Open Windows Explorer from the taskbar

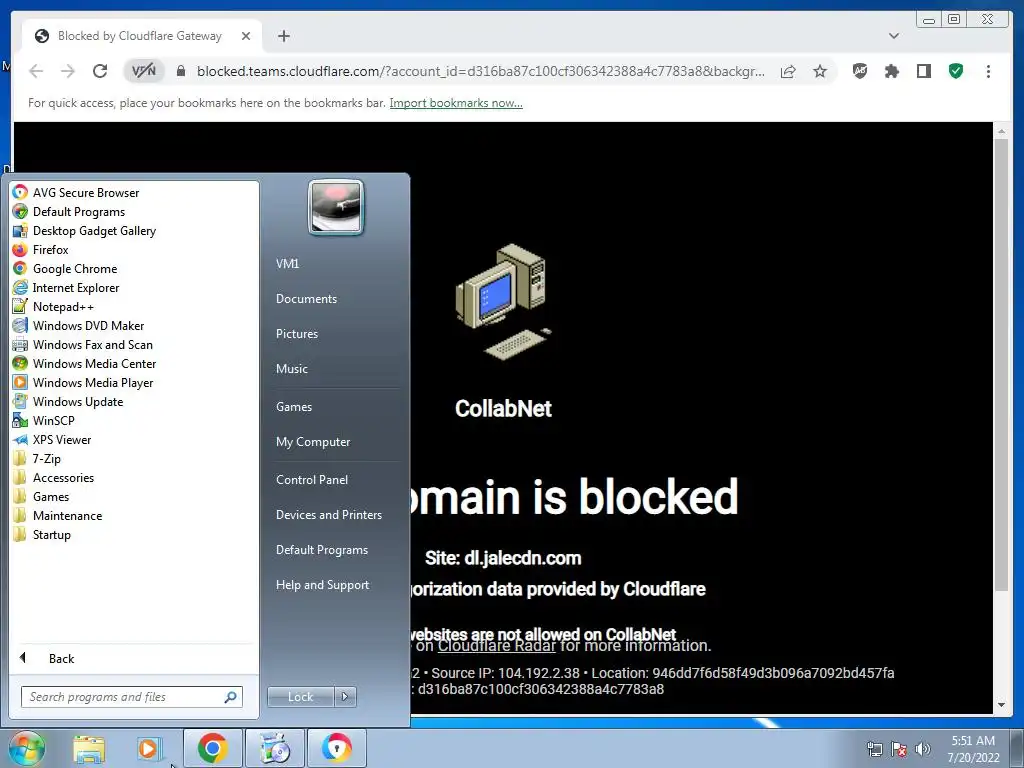(x=89, y=749)
